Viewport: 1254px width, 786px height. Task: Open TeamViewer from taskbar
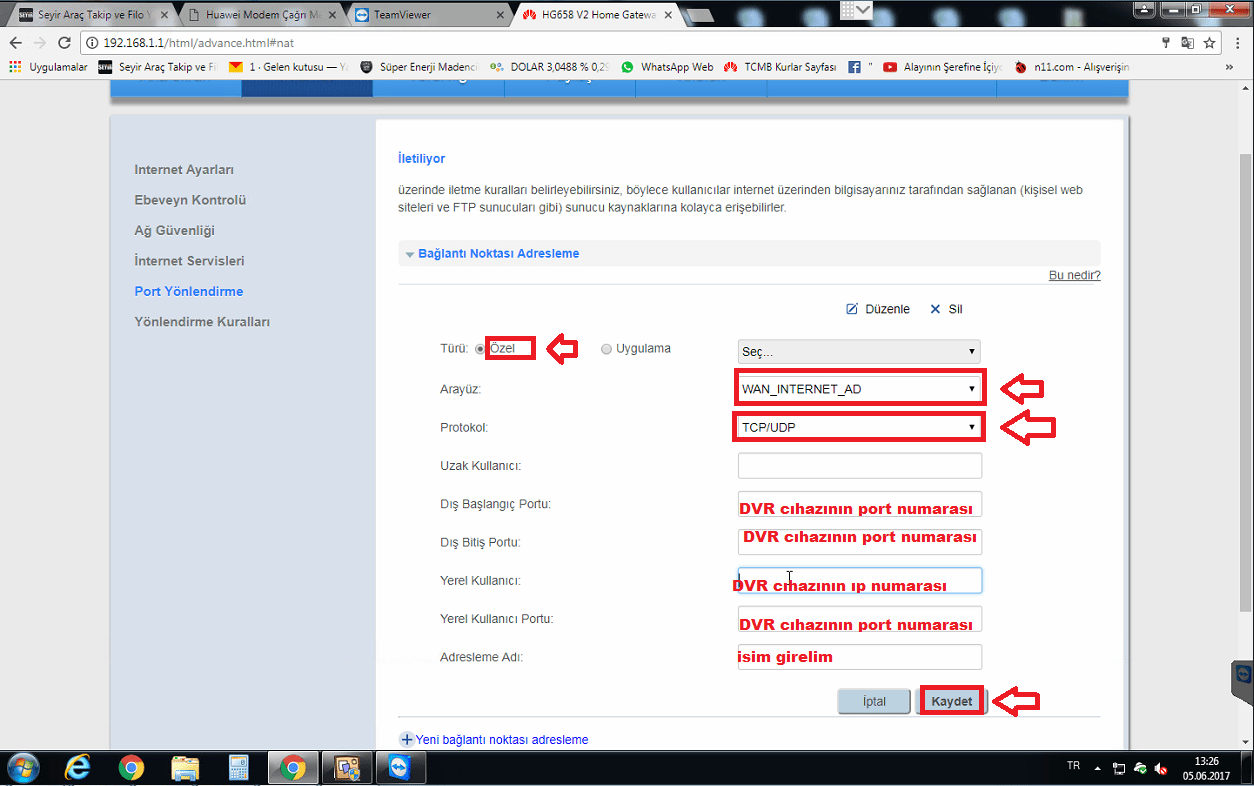(x=401, y=768)
